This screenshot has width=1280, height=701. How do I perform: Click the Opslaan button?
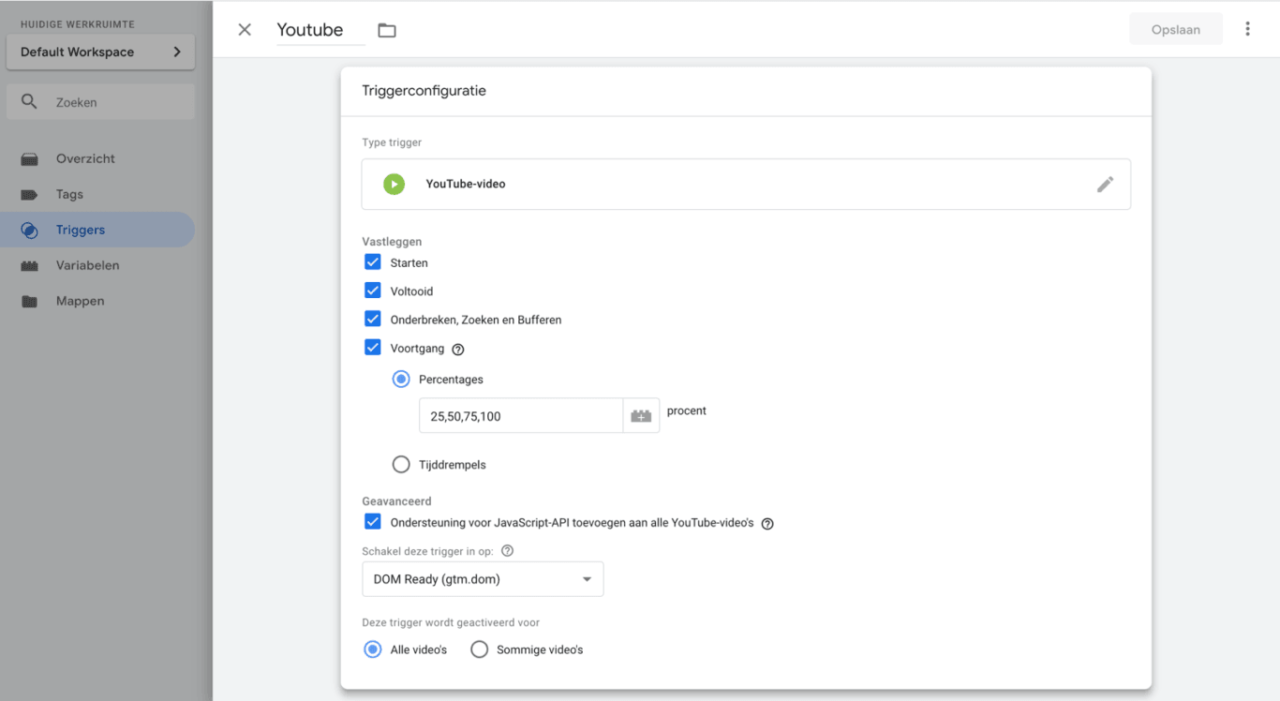(x=1175, y=29)
